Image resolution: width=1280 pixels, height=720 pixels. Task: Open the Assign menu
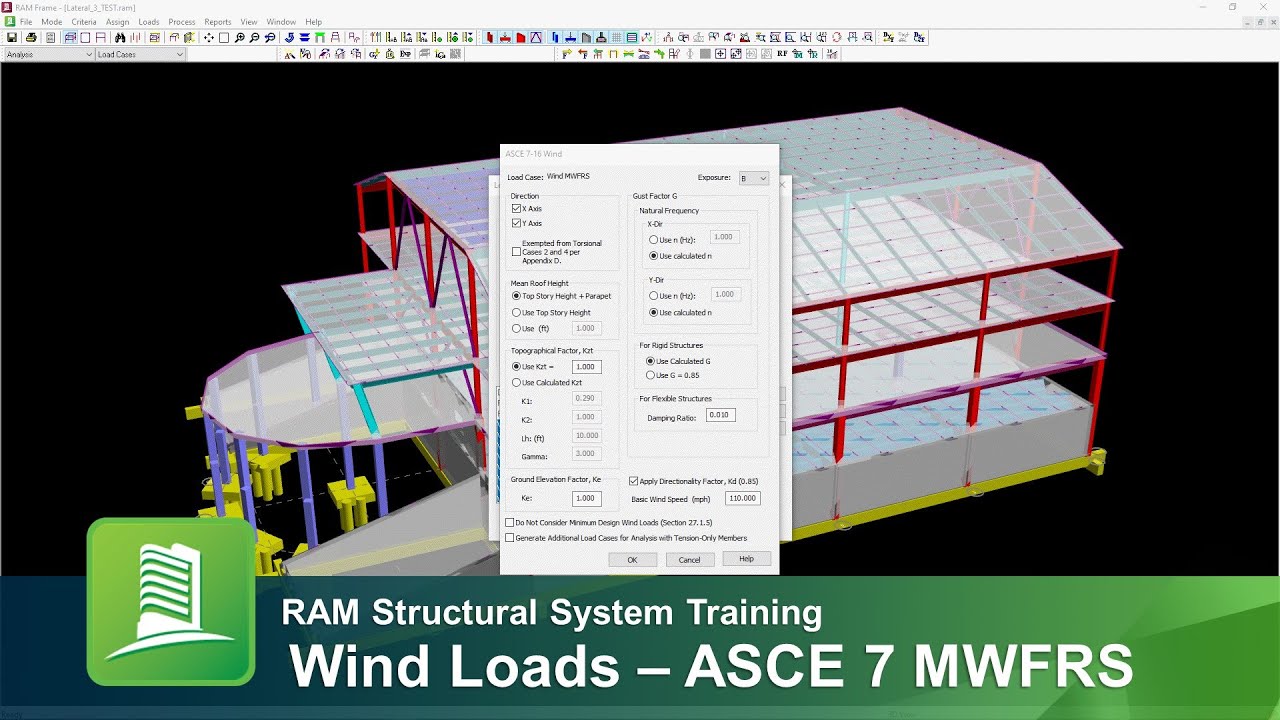pyautogui.click(x=118, y=22)
